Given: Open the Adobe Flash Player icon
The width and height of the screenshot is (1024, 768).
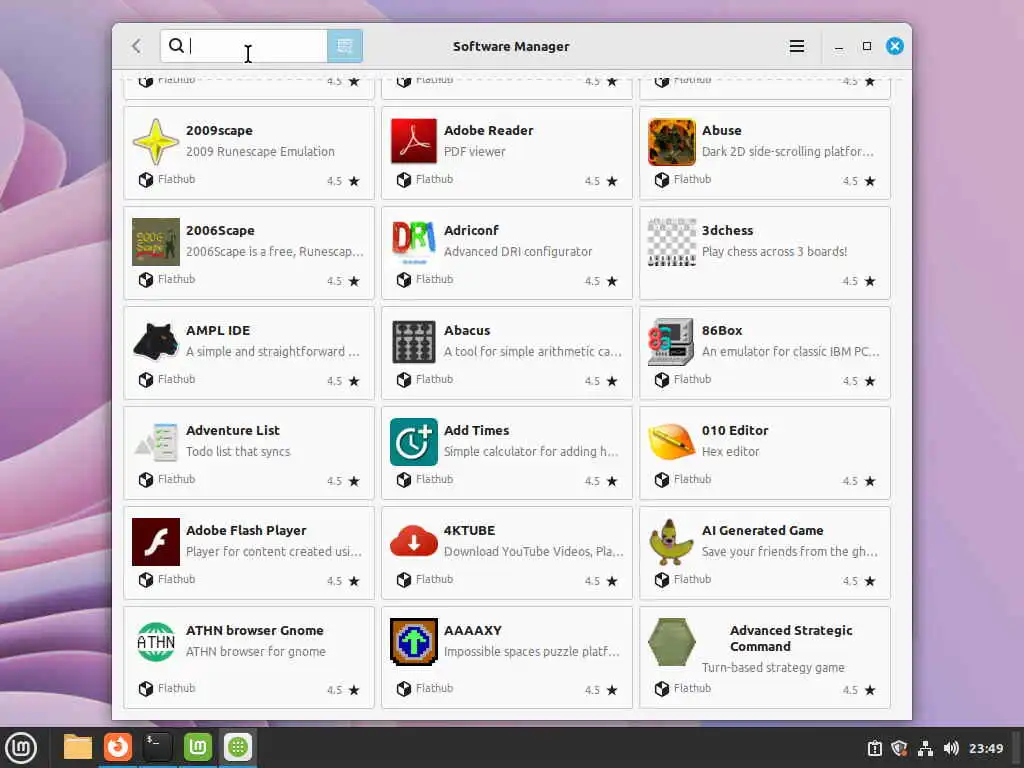Looking at the screenshot, I should (155, 541).
